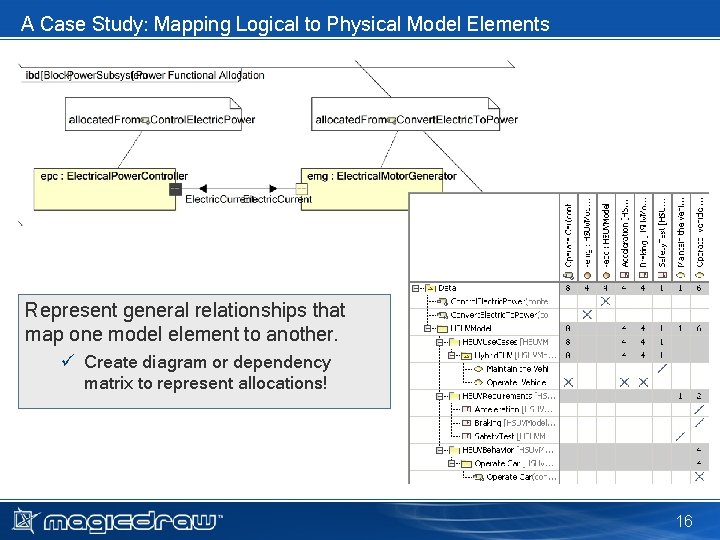Click the Operate Vehicle use case icon
720x540 pixels.
tap(478, 382)
